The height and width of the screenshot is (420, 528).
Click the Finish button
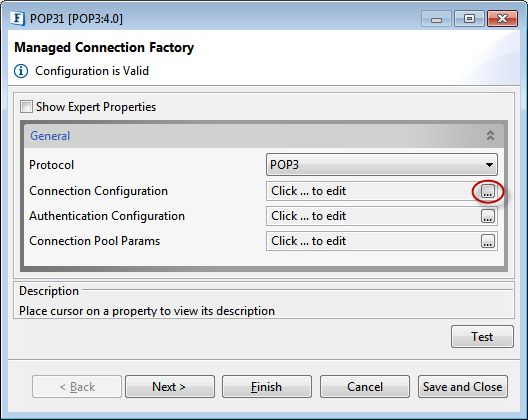click(267, 387)
